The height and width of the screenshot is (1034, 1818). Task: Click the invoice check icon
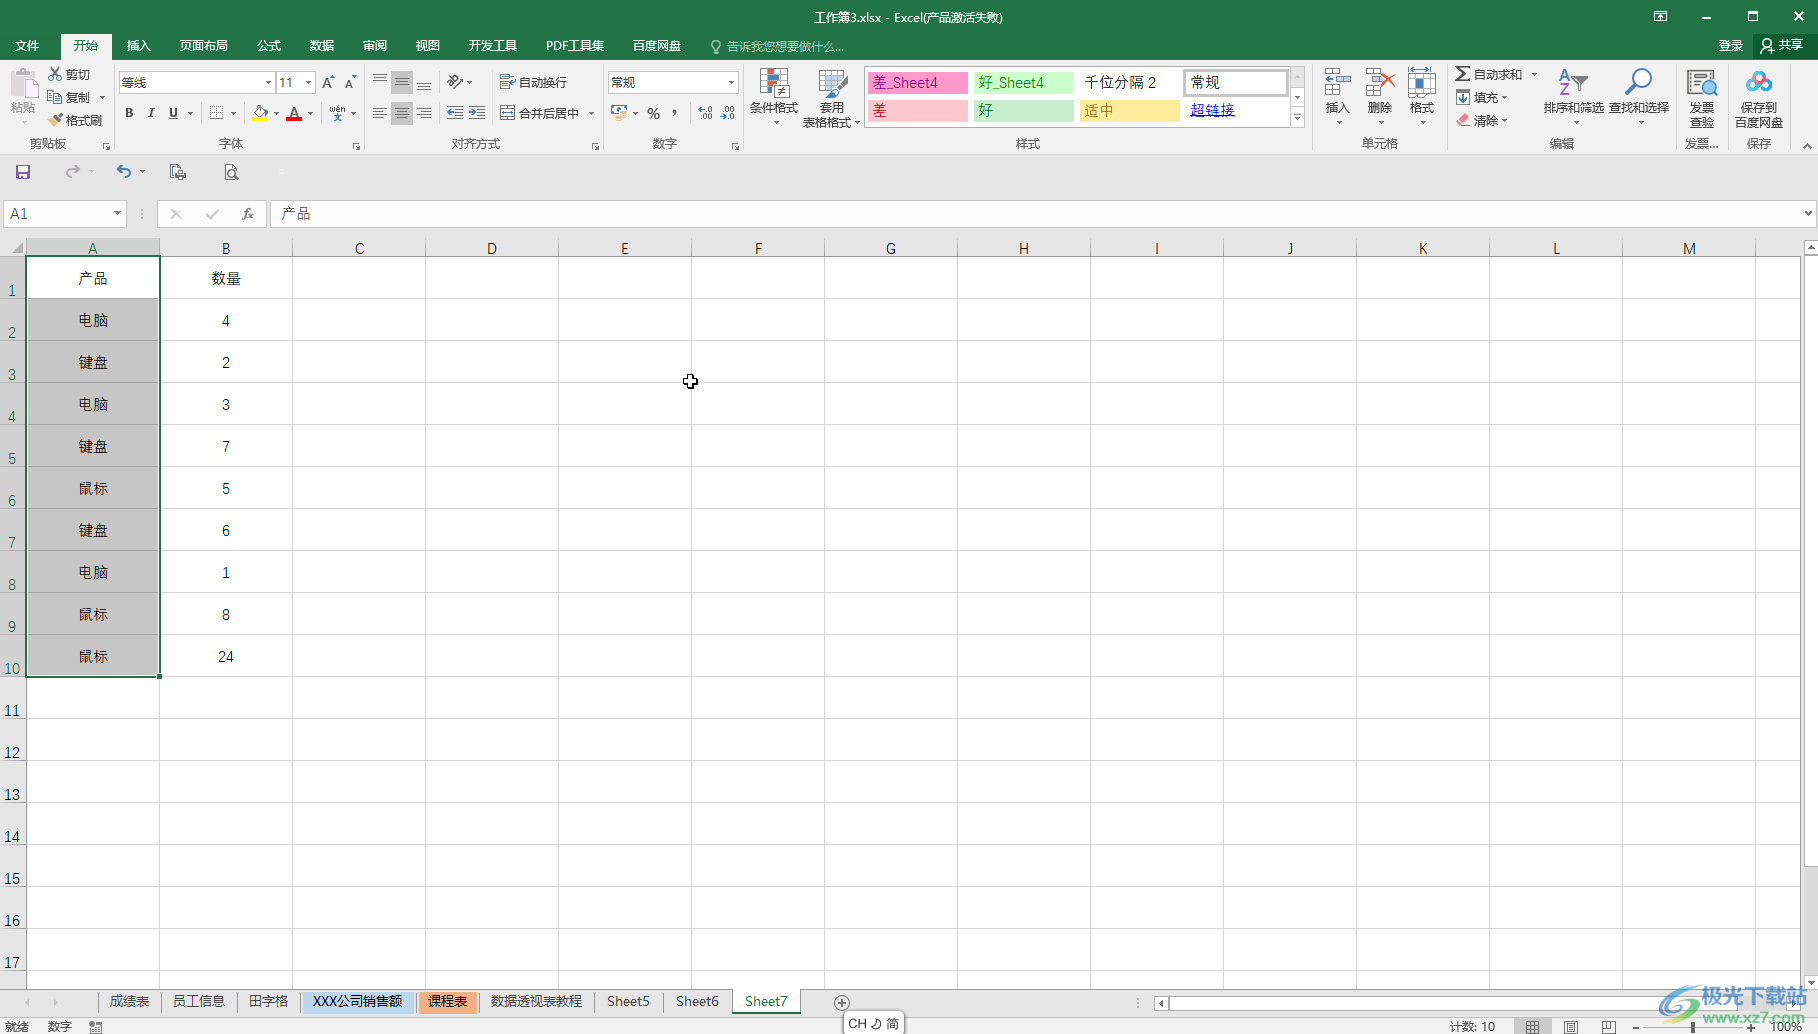tap(1702, 83)
